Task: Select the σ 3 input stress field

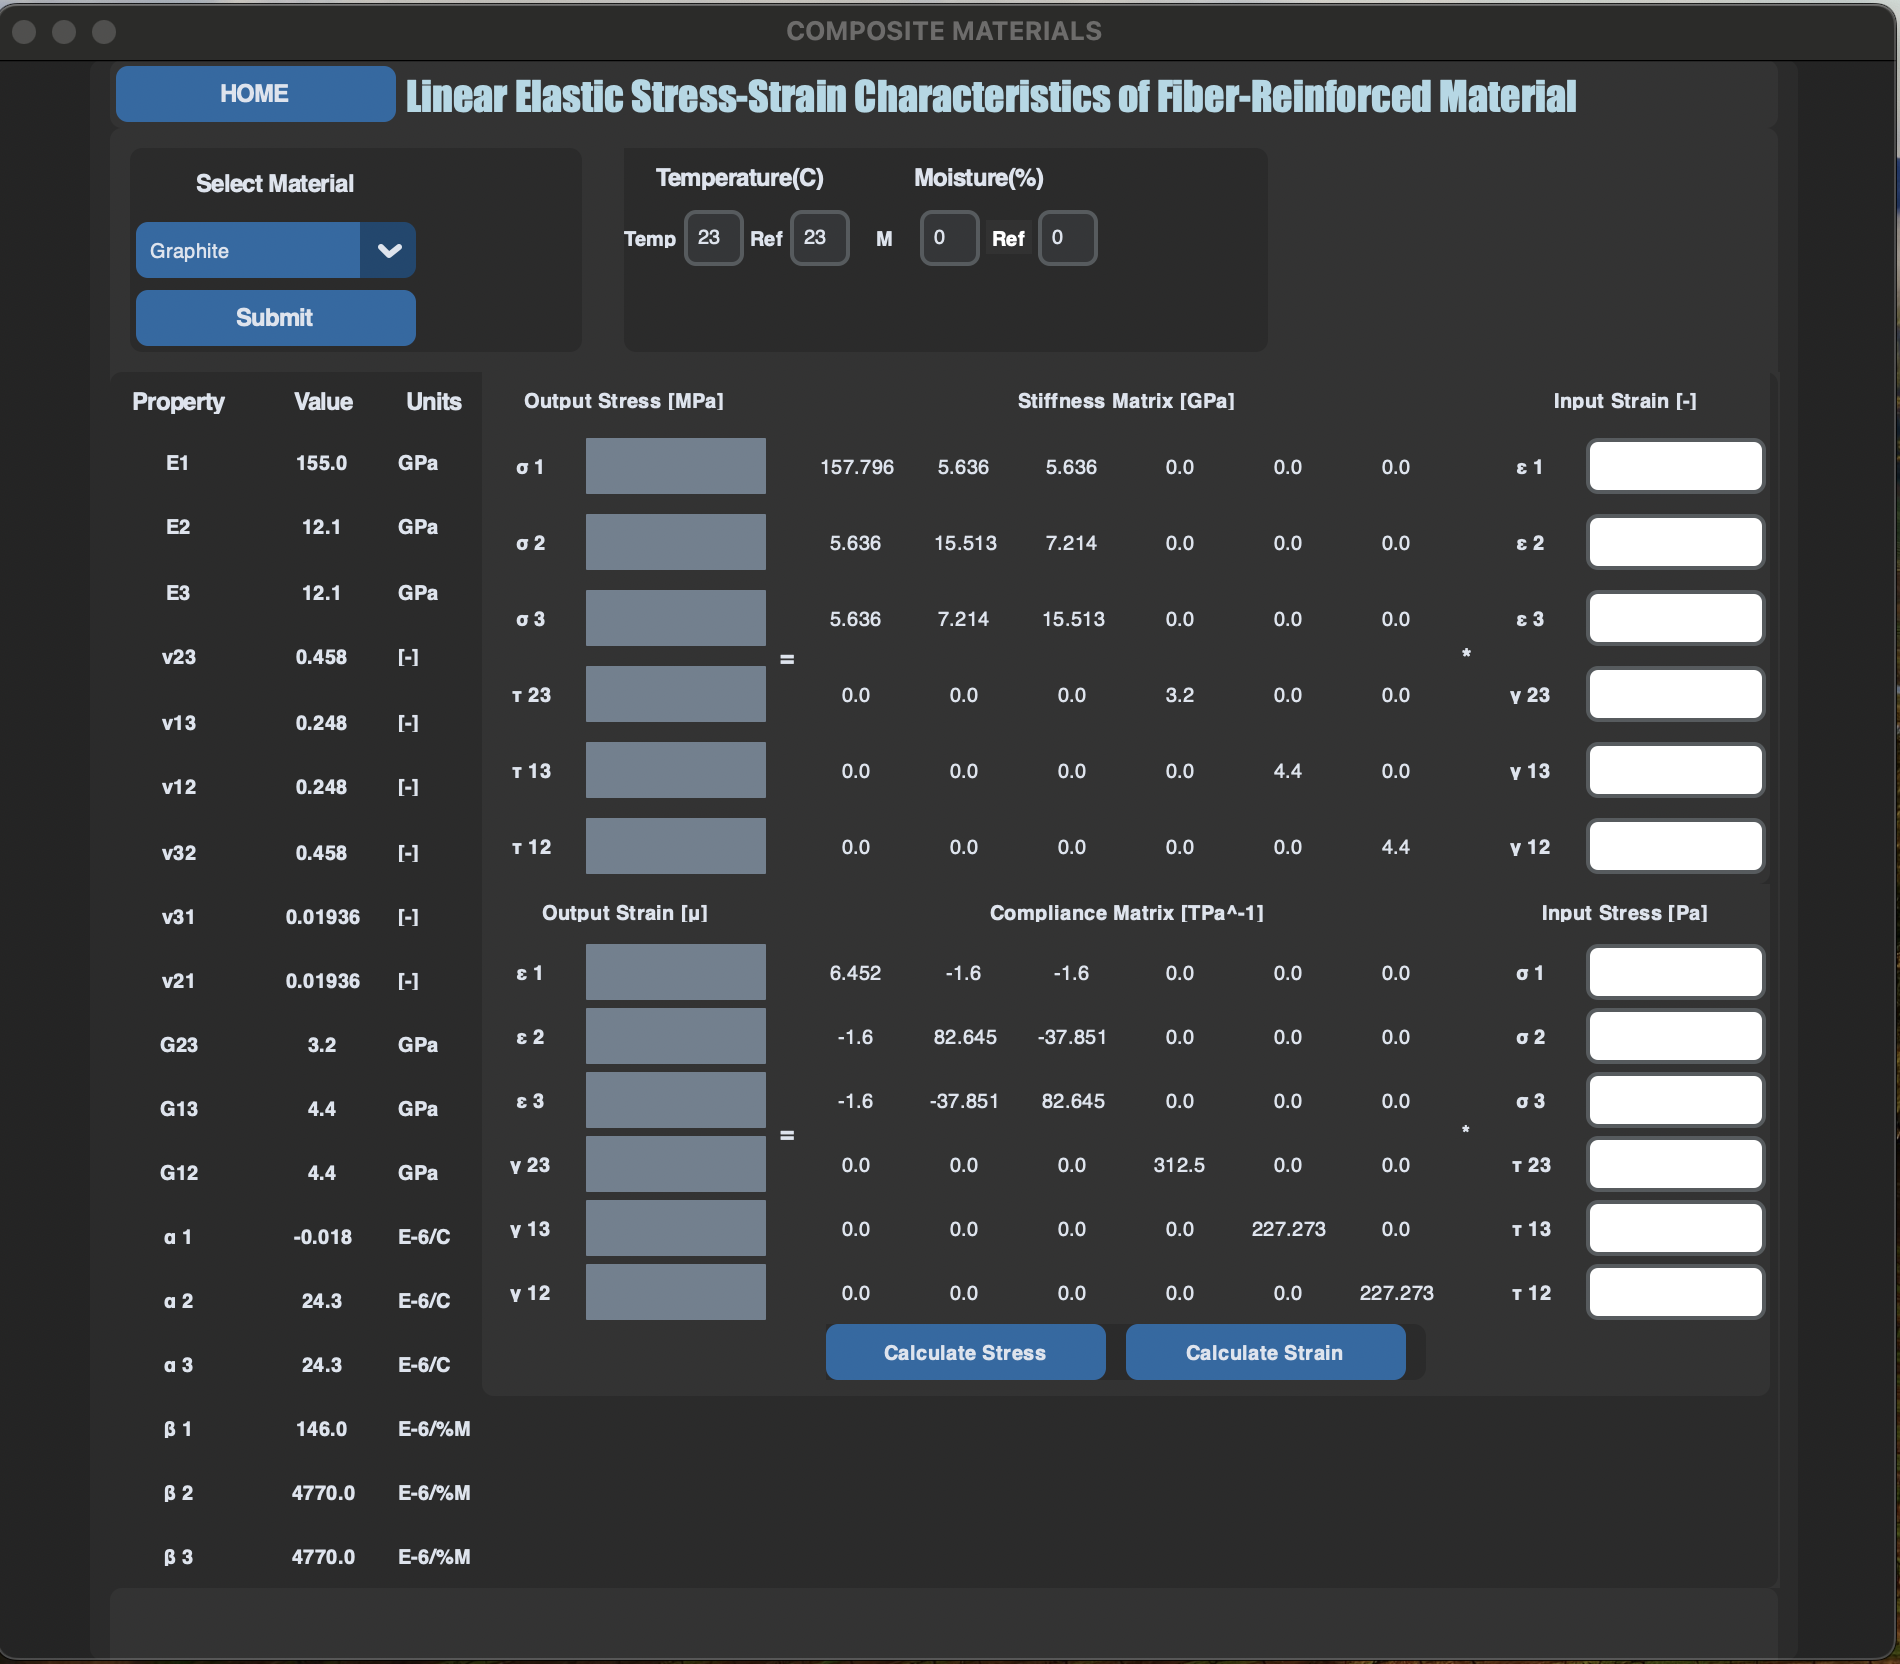Action: [x=1675, y=1100]
